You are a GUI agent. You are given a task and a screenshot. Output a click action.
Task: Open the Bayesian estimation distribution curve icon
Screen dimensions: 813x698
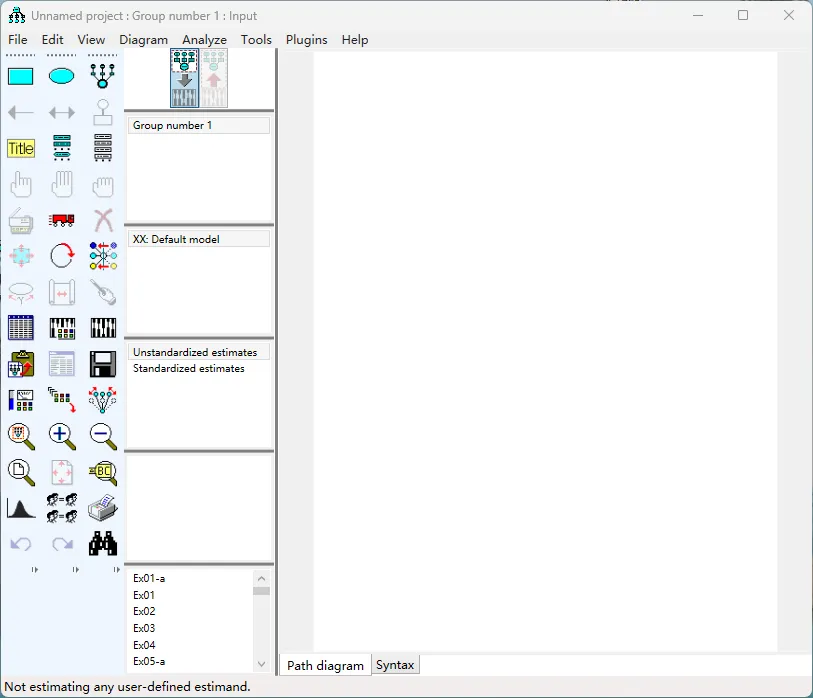(21, 509)
